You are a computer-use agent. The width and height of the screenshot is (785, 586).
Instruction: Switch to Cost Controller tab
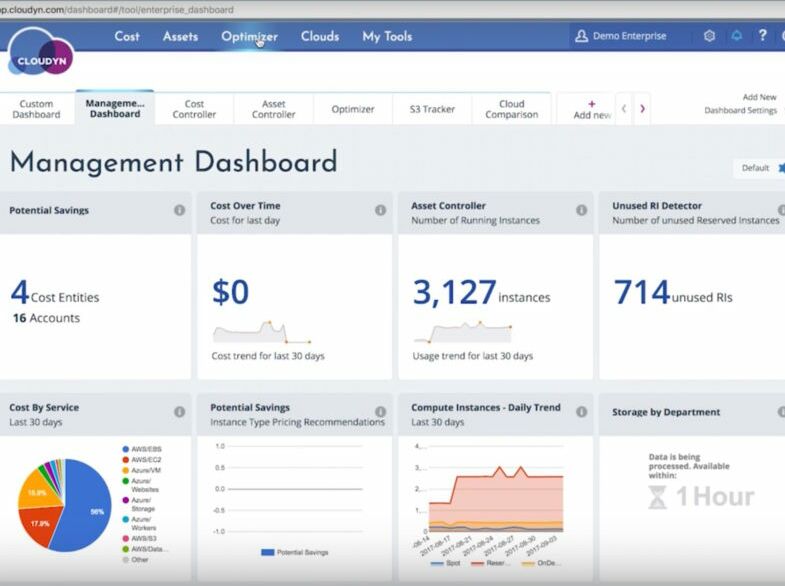click(x=194, y=109)
